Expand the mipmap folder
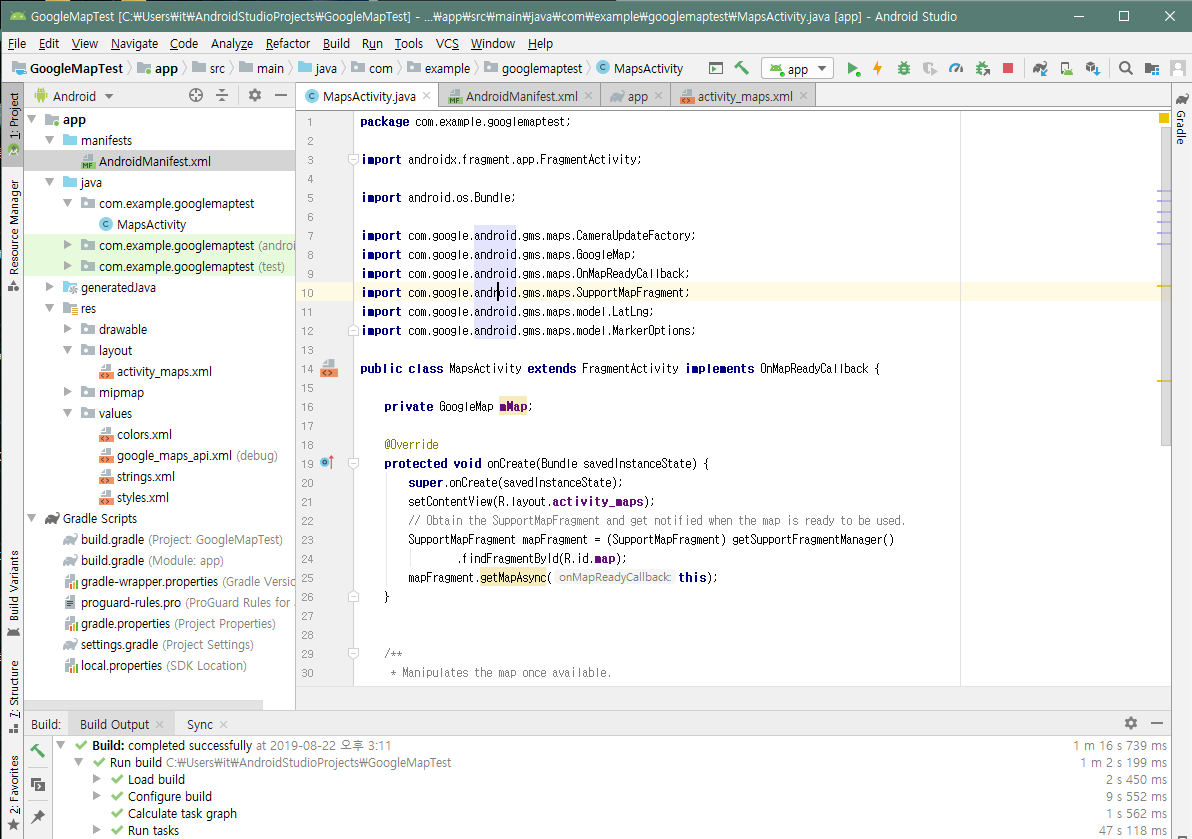 tap(68, 392)
